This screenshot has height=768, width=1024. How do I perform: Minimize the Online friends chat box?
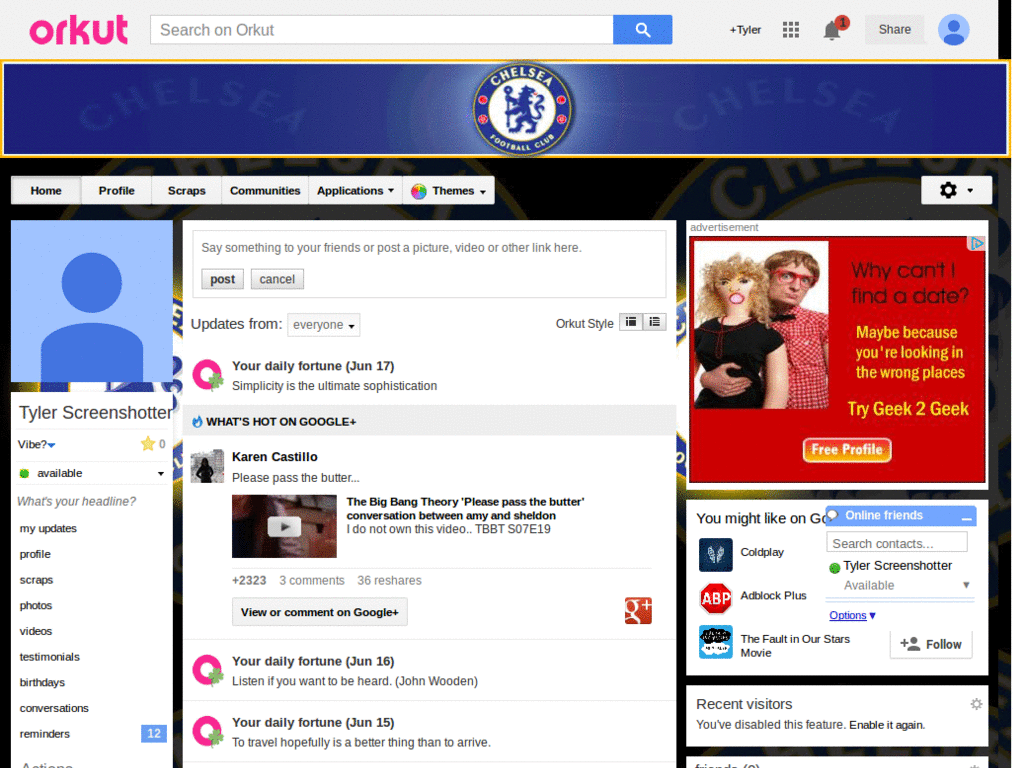967,518
